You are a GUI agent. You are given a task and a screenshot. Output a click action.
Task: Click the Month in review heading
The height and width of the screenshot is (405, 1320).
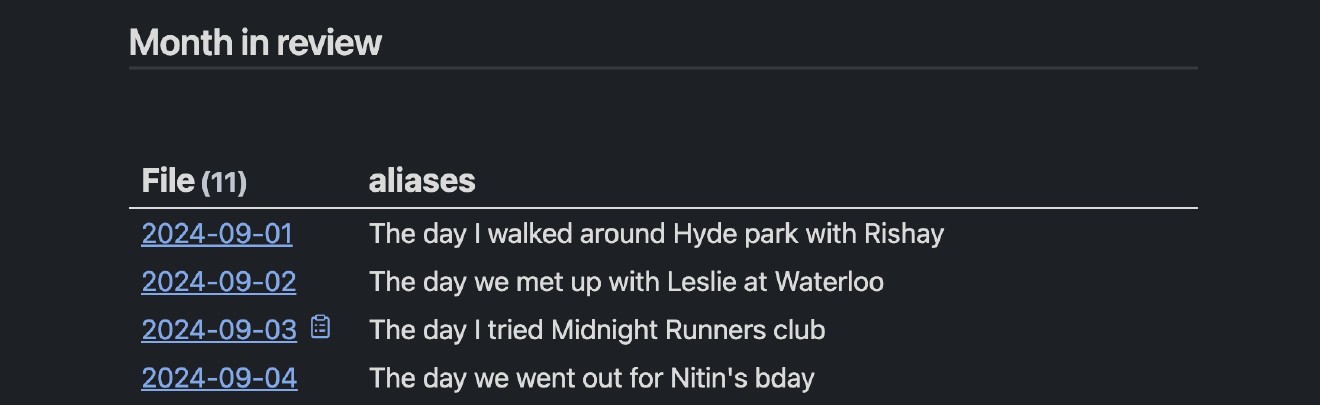pos(255,42)
